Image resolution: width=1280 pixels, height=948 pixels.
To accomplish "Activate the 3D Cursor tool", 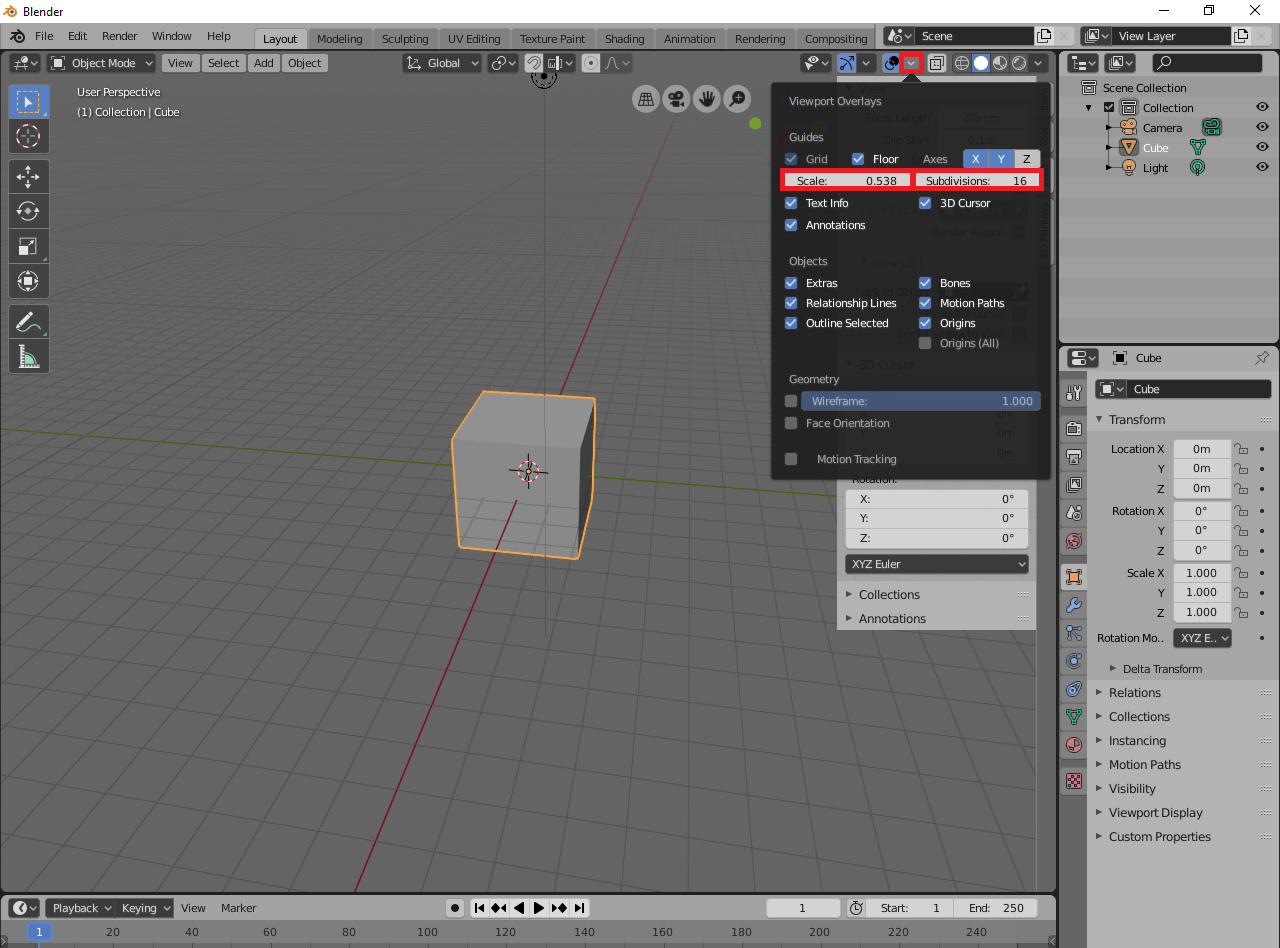I will (29, 136).
